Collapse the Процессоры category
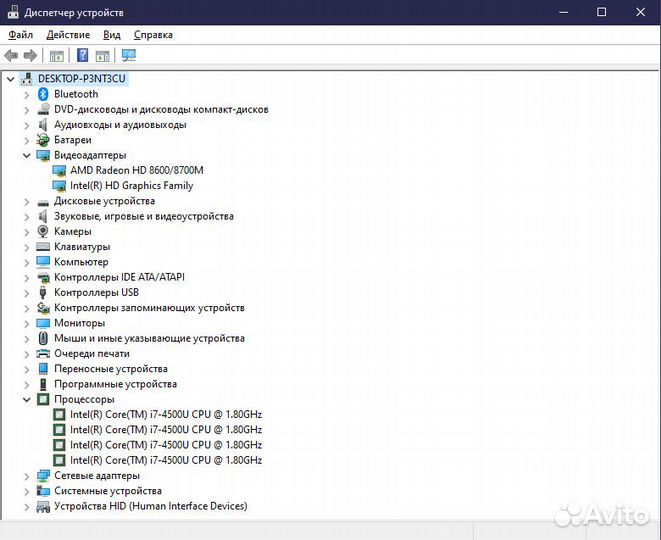 [27, 400]
